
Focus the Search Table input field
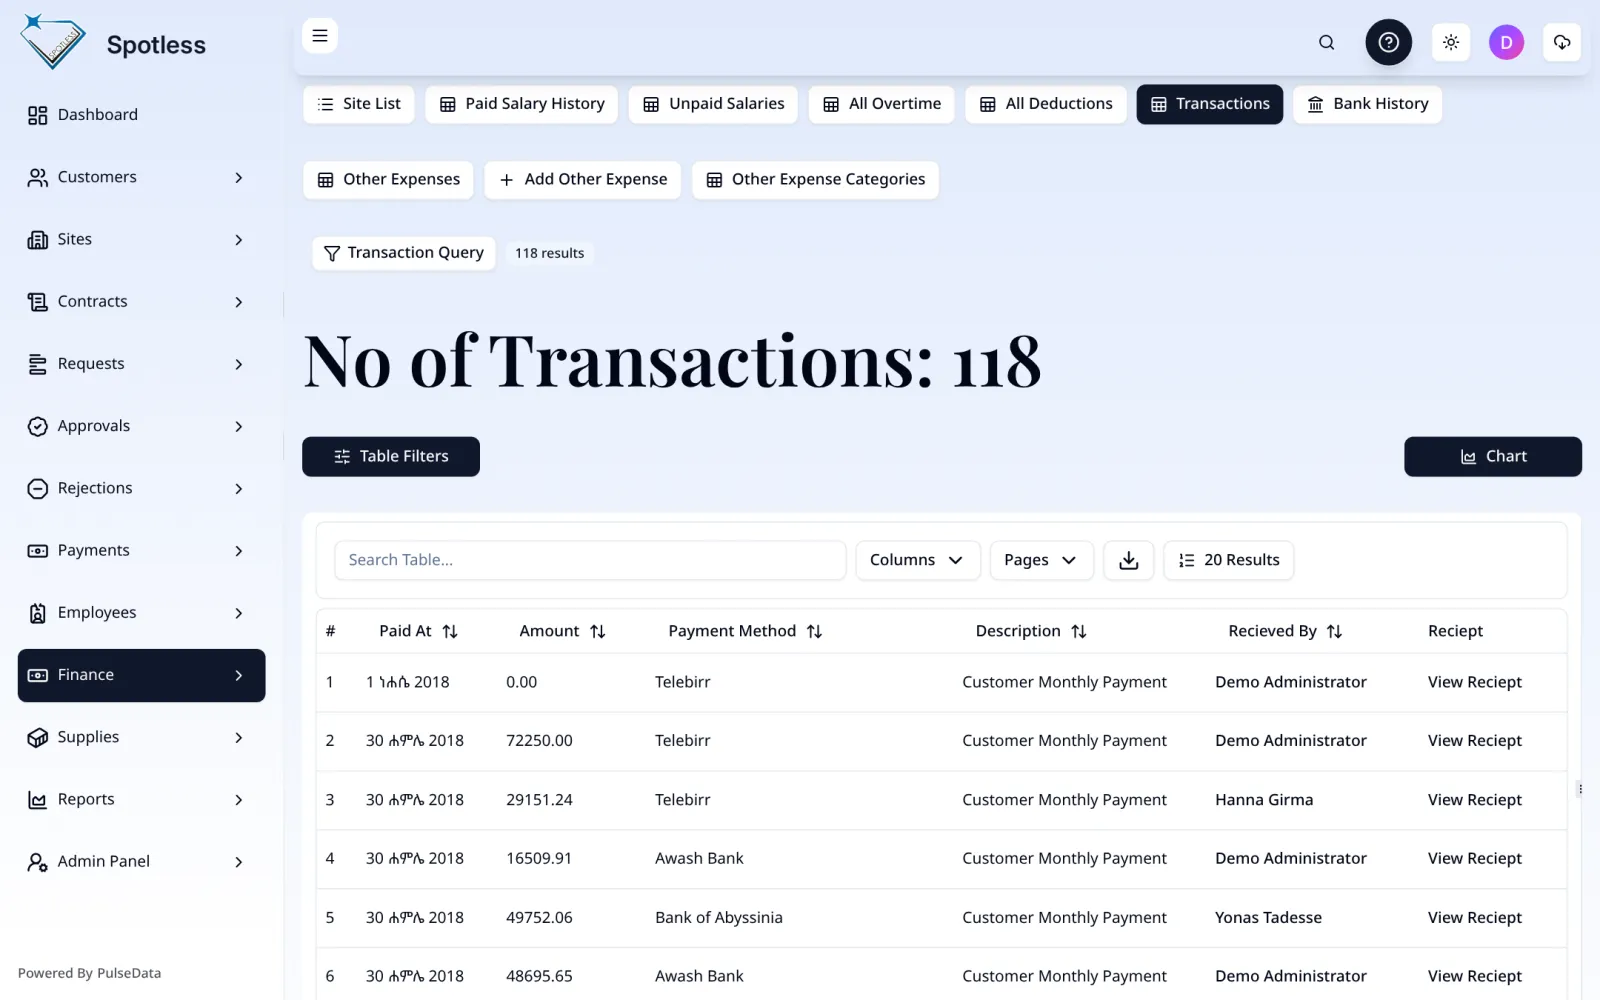point(590,560)
